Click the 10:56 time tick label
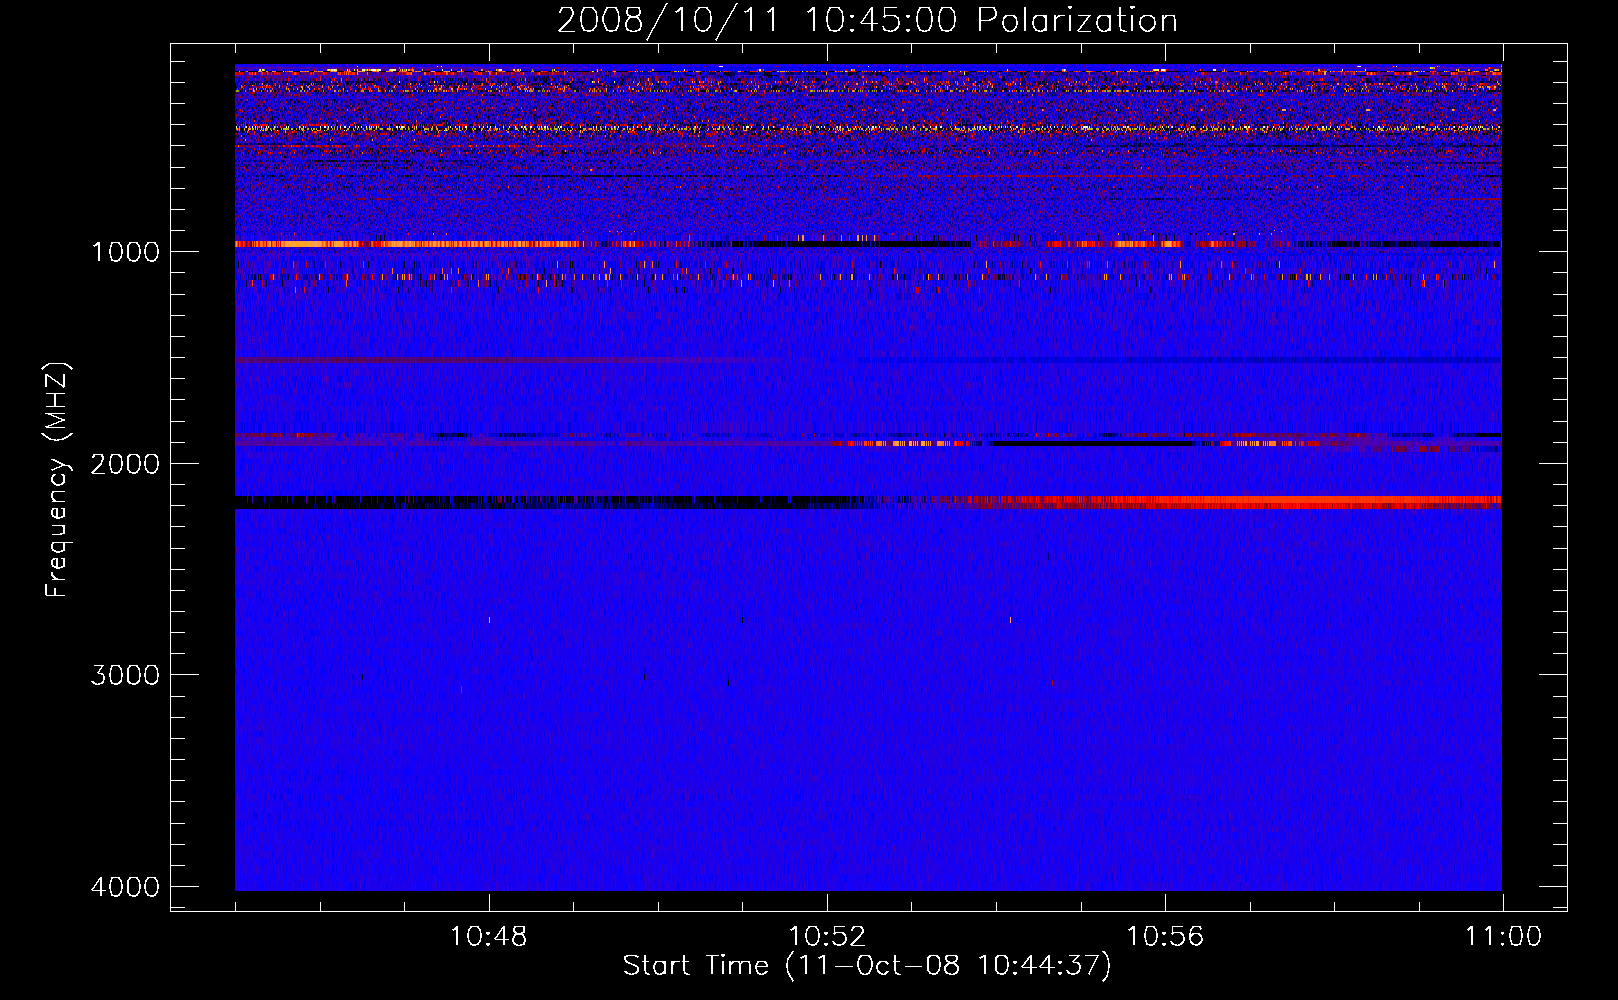The height and width of the screenshot is (1000, 1618). pyautogui.click(x=1165, y=937)
